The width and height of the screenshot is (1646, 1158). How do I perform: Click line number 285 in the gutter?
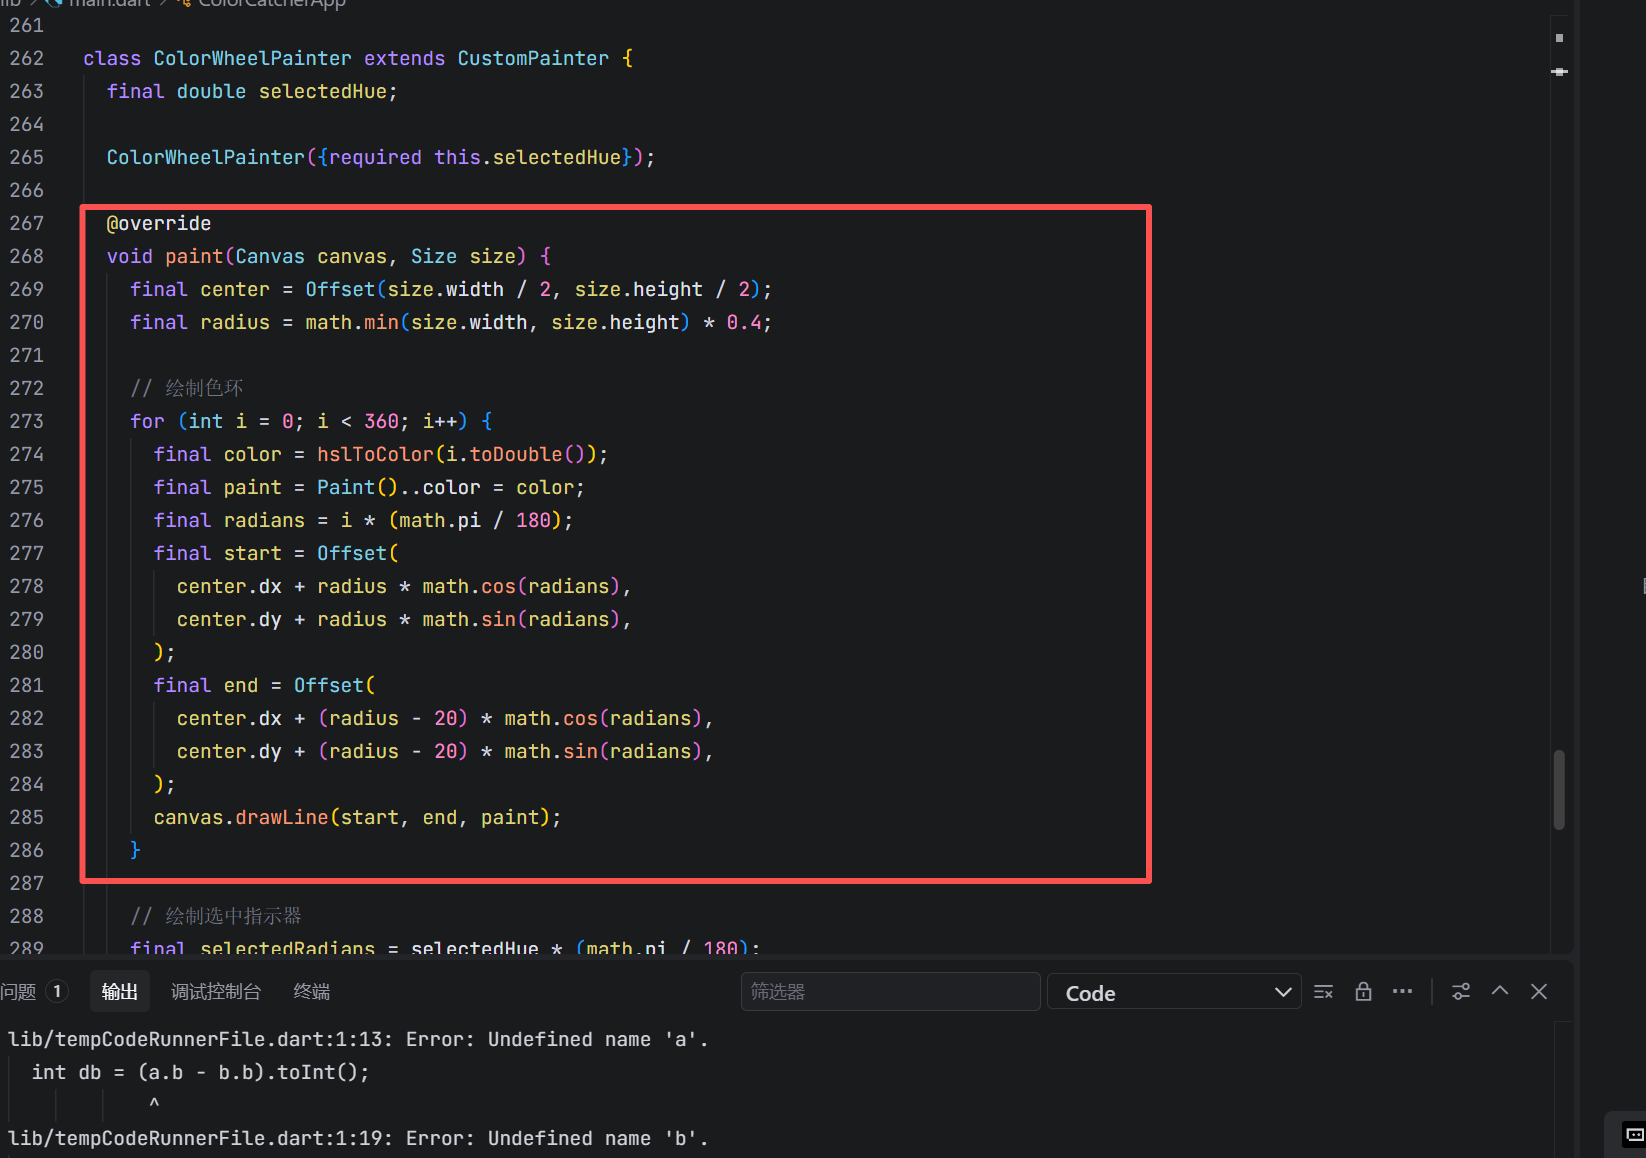(x=27, y=817)
